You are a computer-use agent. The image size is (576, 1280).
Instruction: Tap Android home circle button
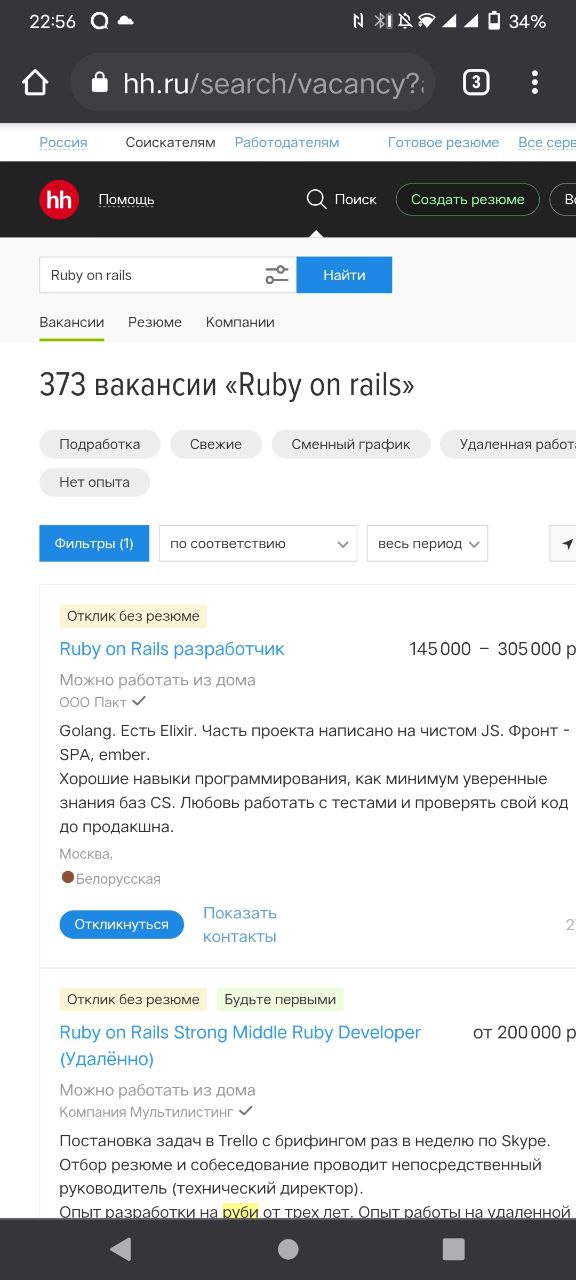pyautogui.click(x=288, y=1249)
